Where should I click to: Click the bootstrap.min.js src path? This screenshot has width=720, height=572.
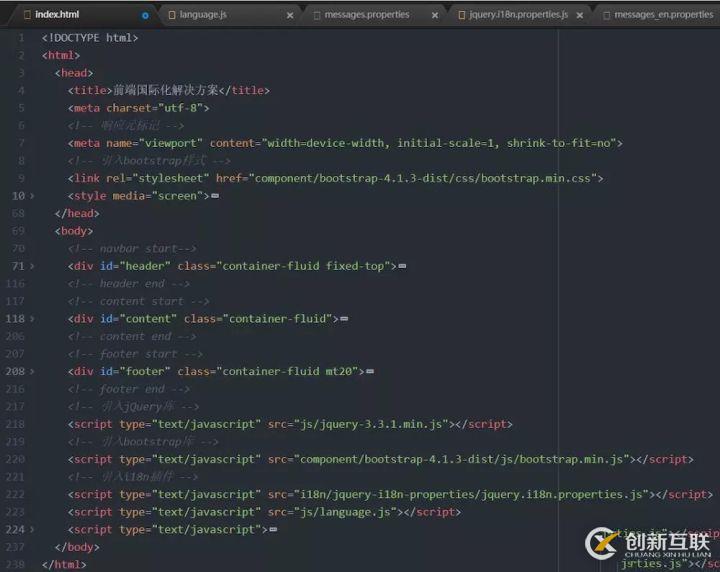click(461, 460)
